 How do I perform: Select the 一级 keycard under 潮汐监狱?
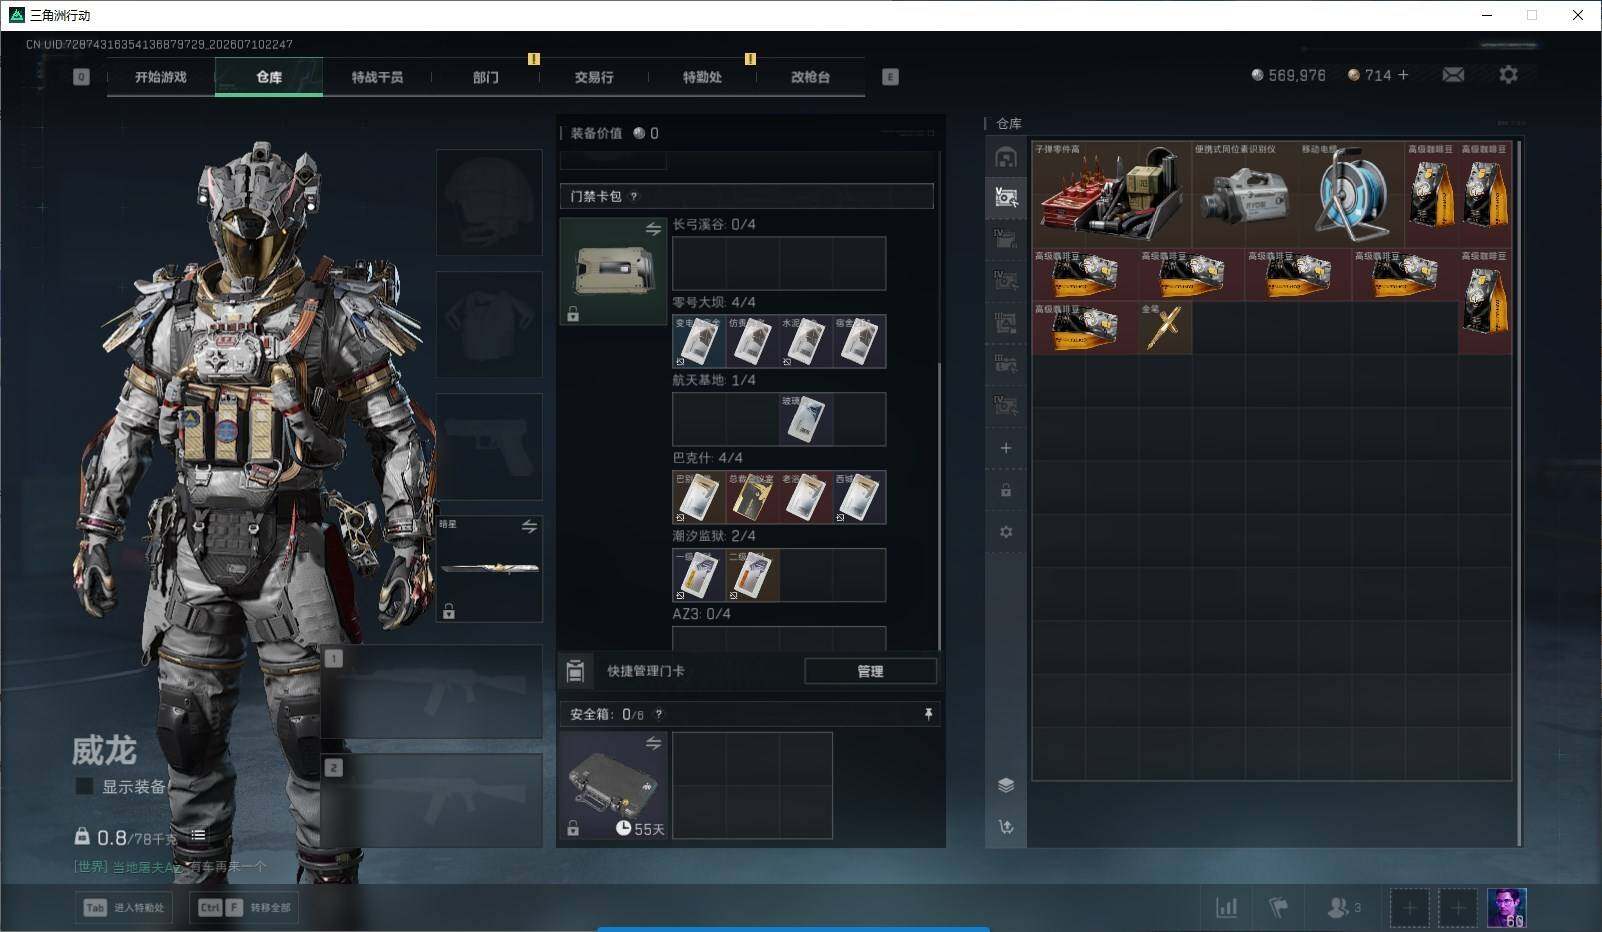point(698,576)
